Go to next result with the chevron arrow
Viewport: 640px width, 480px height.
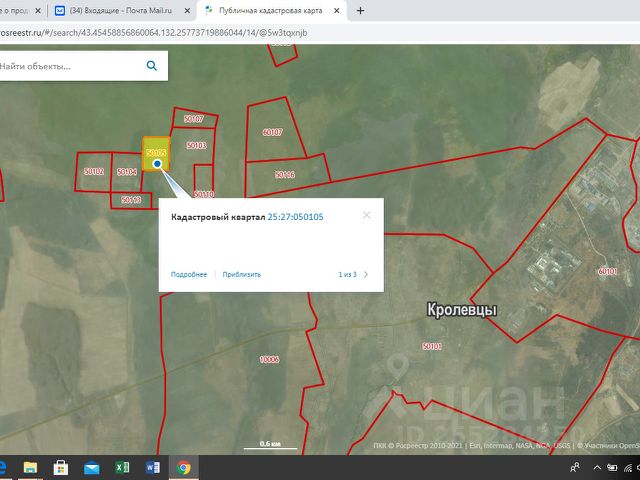[x=366, y=274]
